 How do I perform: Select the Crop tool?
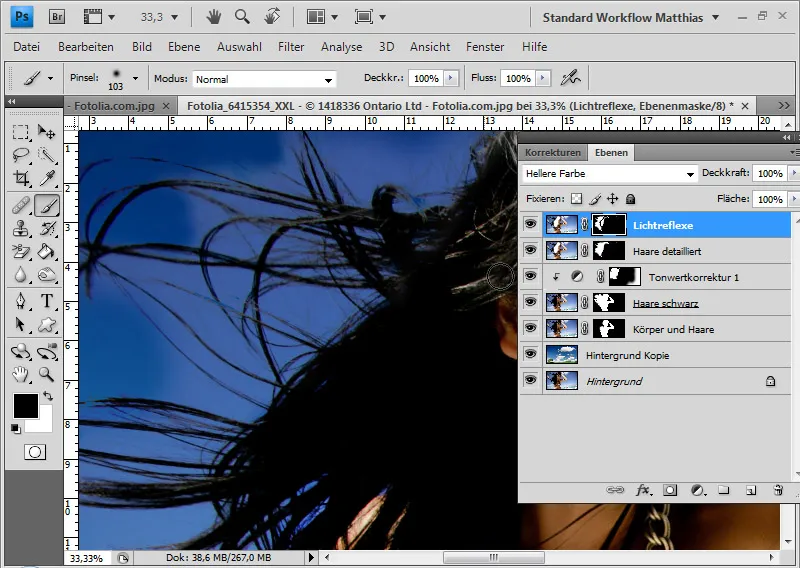point(20,178)
